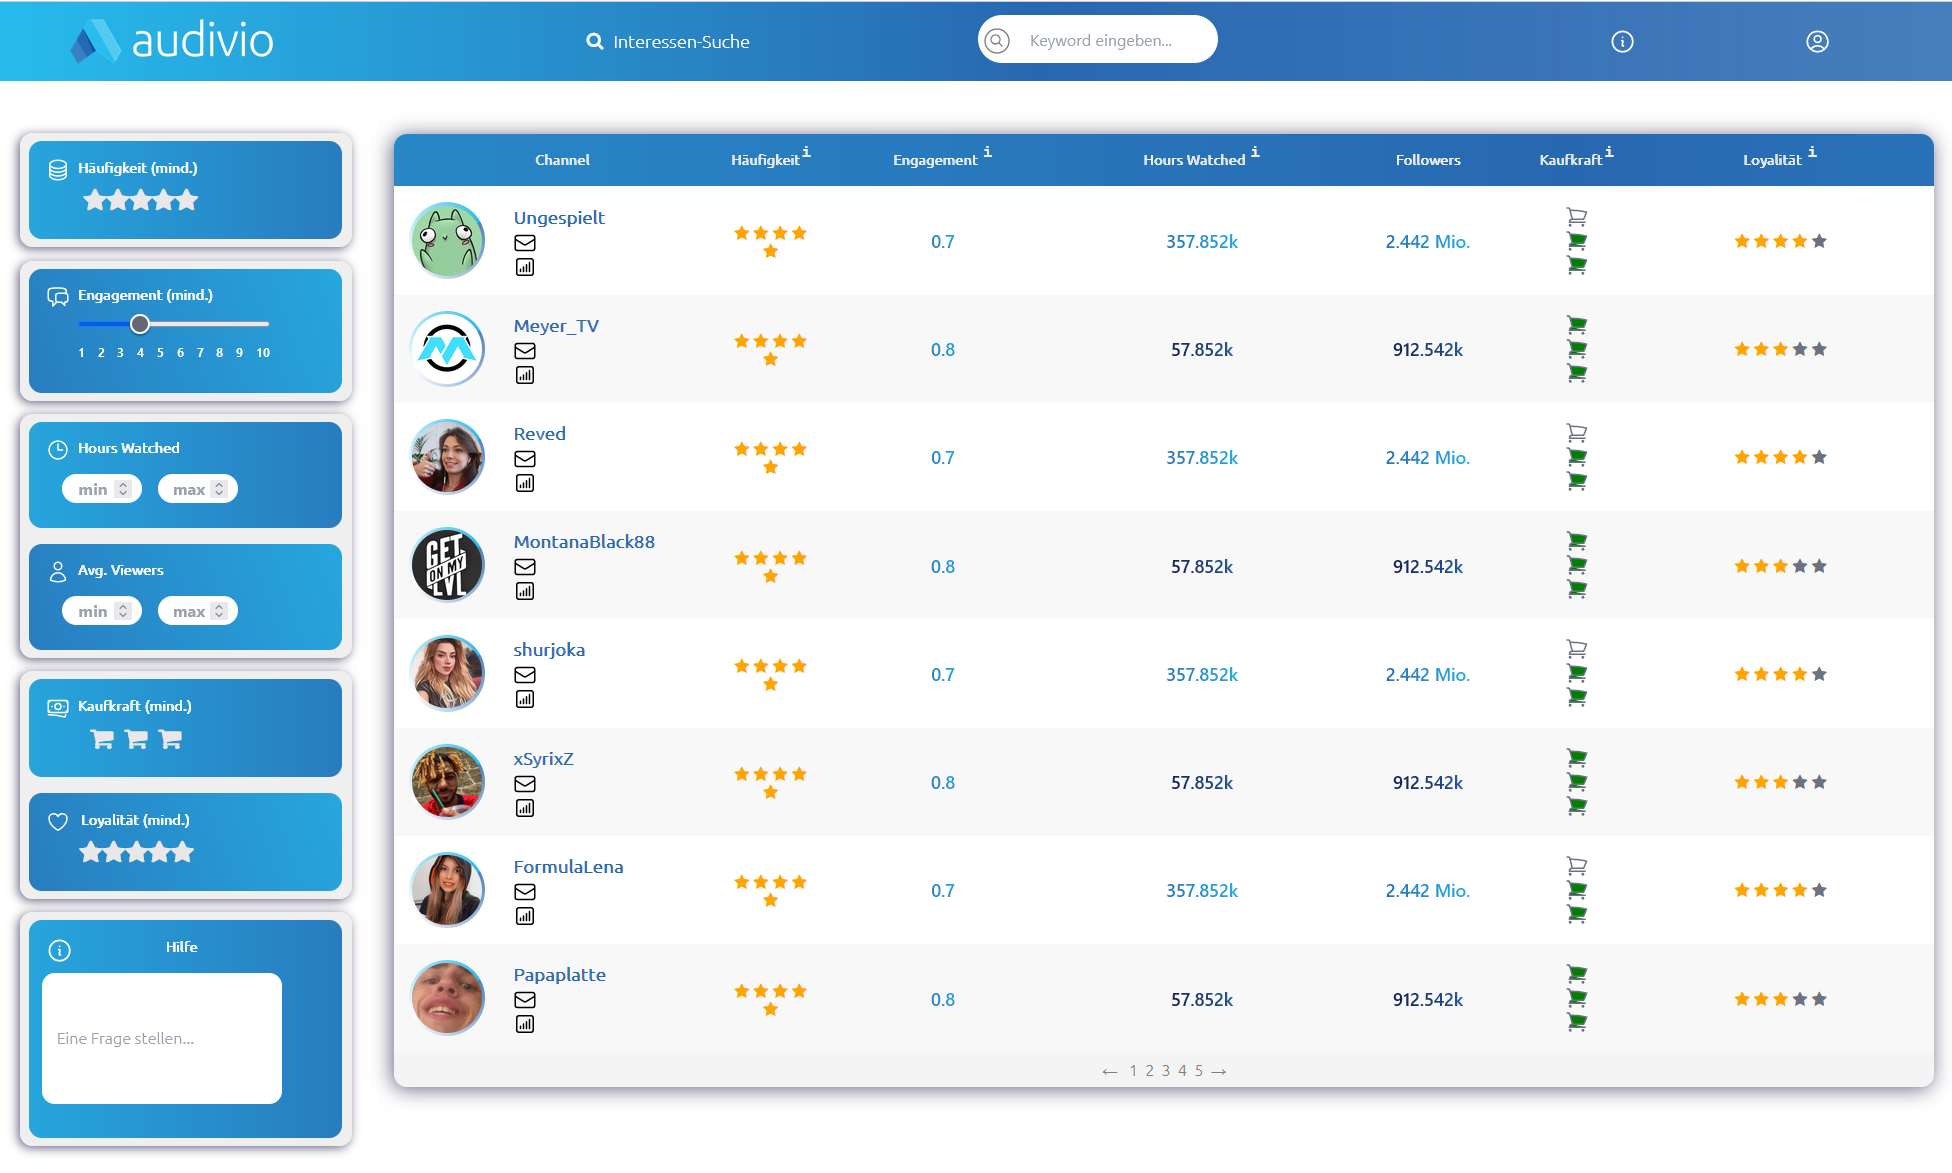Click the mail icon under Ungespielt
The image size is (1952, 1173).
pyautogui.click(x=525, y=243)
